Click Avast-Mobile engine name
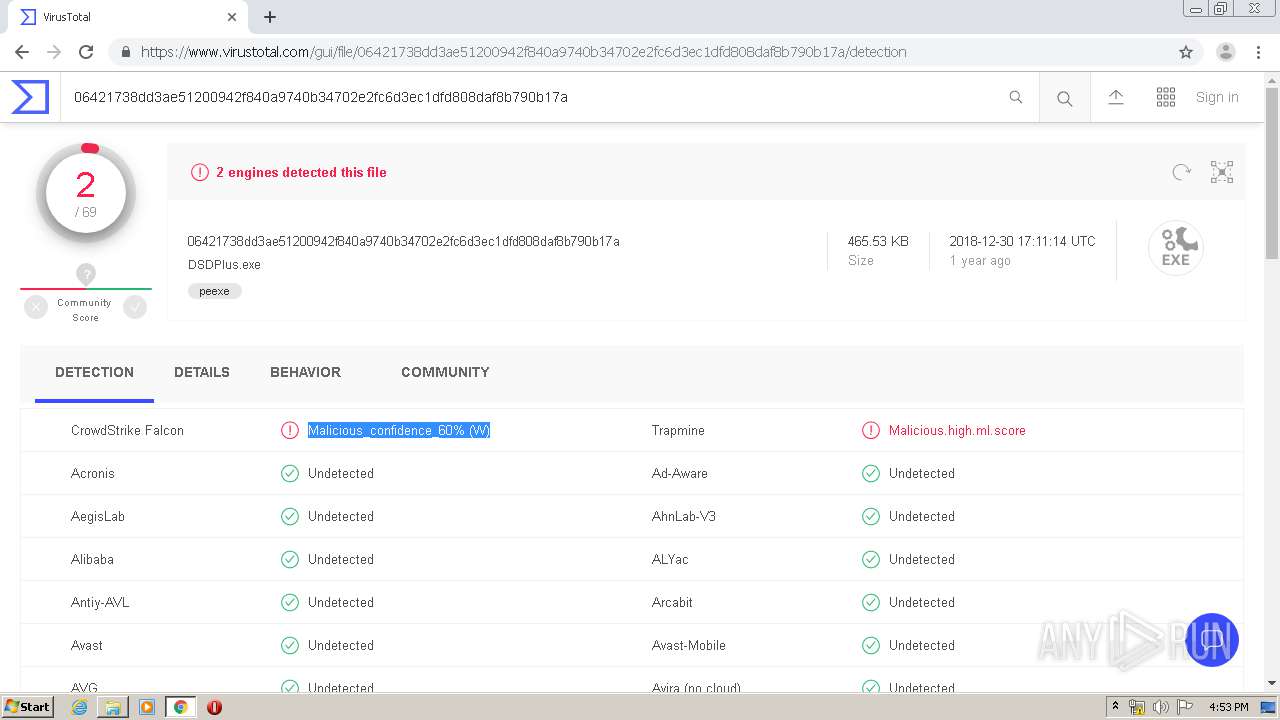Image resolution: width=1280 pixels, height=720 pixels. click(689, 645)
